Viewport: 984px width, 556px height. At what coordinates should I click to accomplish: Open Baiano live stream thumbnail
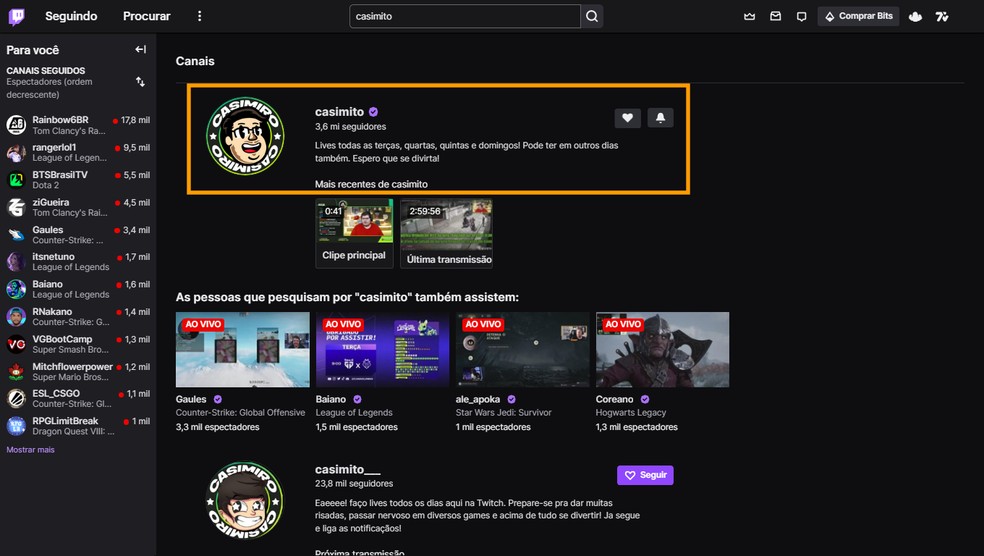[x=382, y=350]
